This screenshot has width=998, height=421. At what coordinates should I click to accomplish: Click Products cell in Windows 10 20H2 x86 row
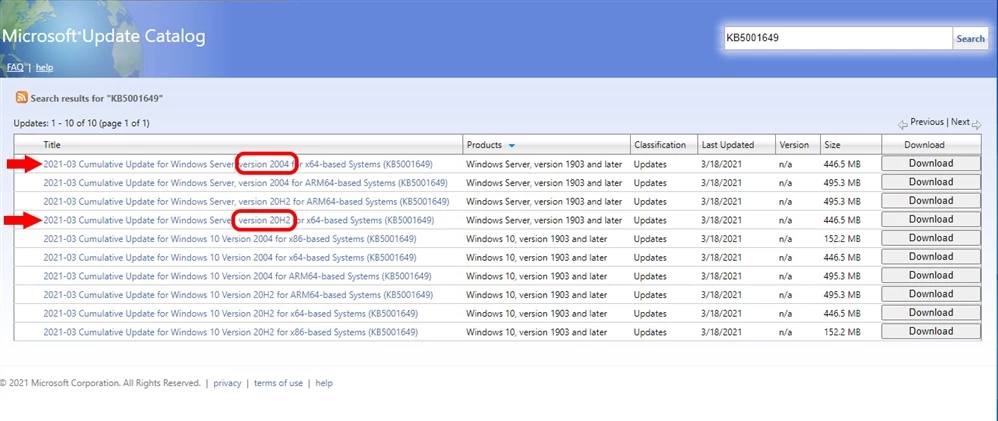click(537, 332)
